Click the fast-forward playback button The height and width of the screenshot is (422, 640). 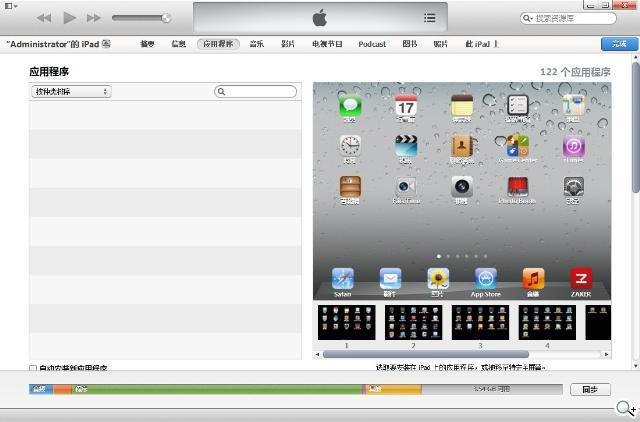[94, 18]
